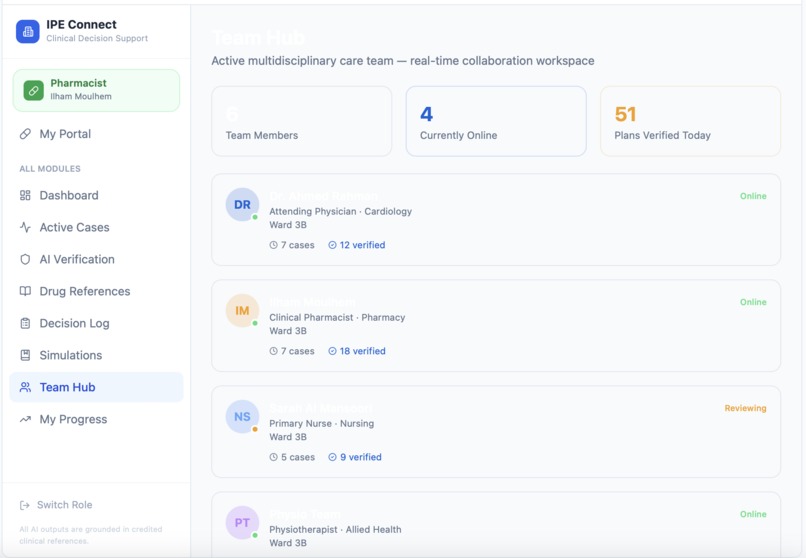Click the '4' currently online number
Screen dimensions: 806x558
tap(427, 114)
